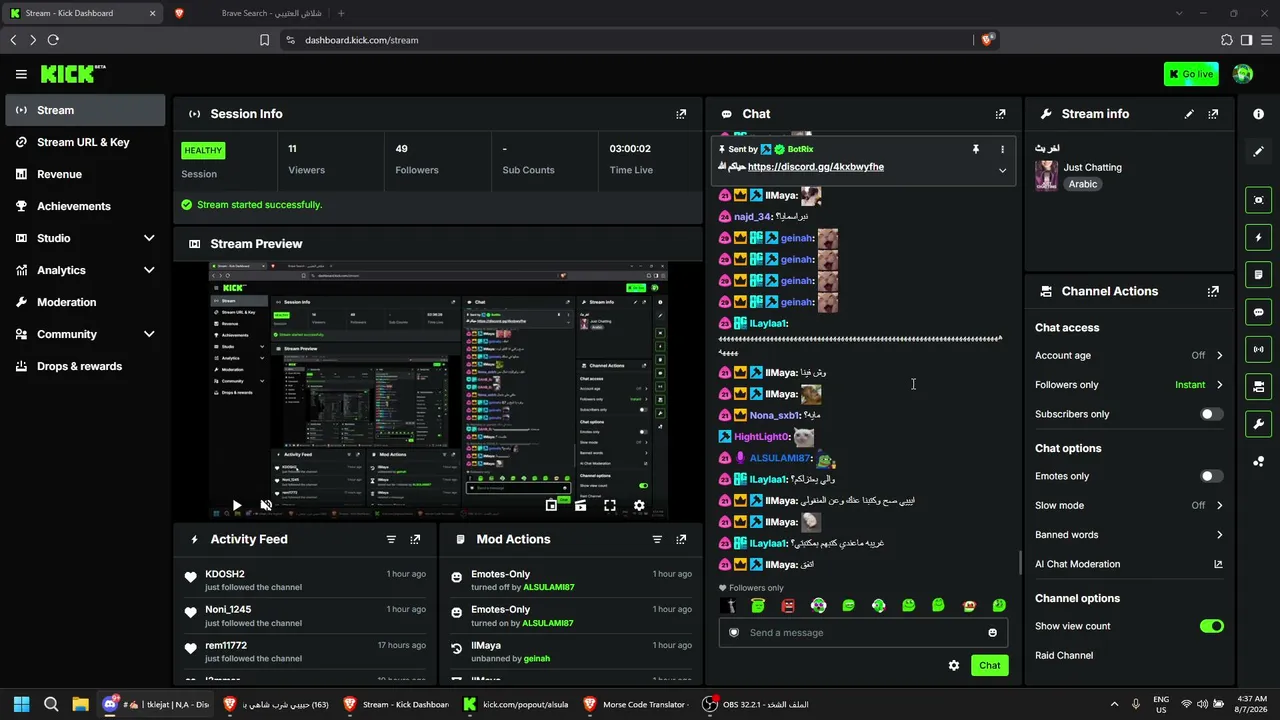Filter the Activity Feed
This screenshot has width=1280, height=720.
coord(391,539)
